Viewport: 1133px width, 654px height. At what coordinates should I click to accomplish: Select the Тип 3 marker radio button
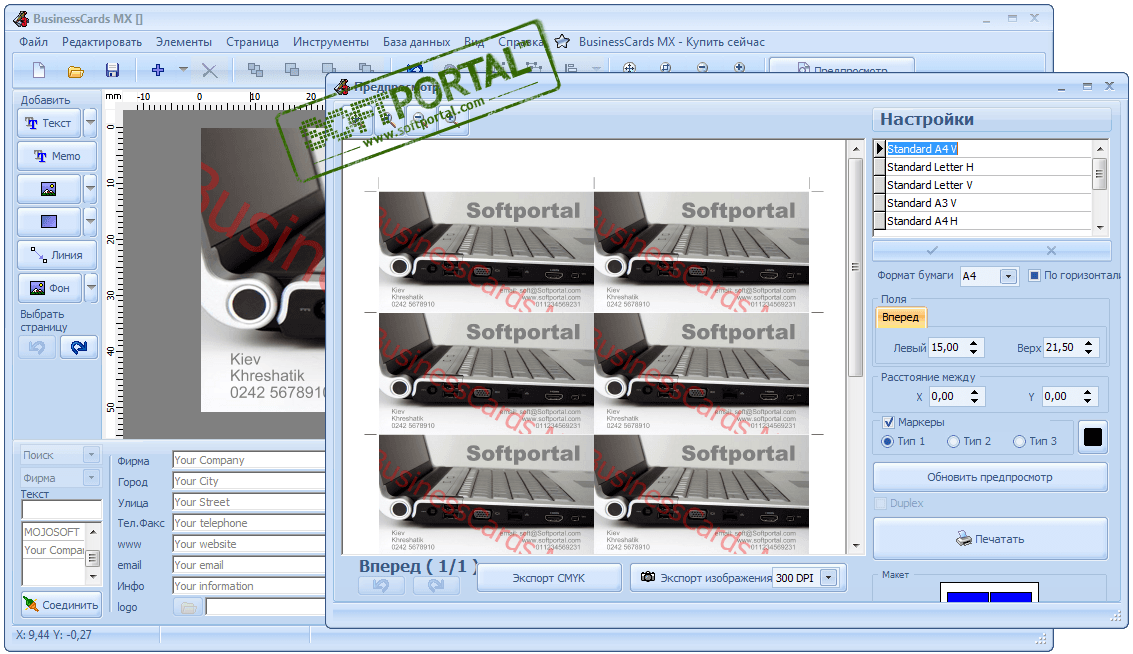(x=1019, y=442)
